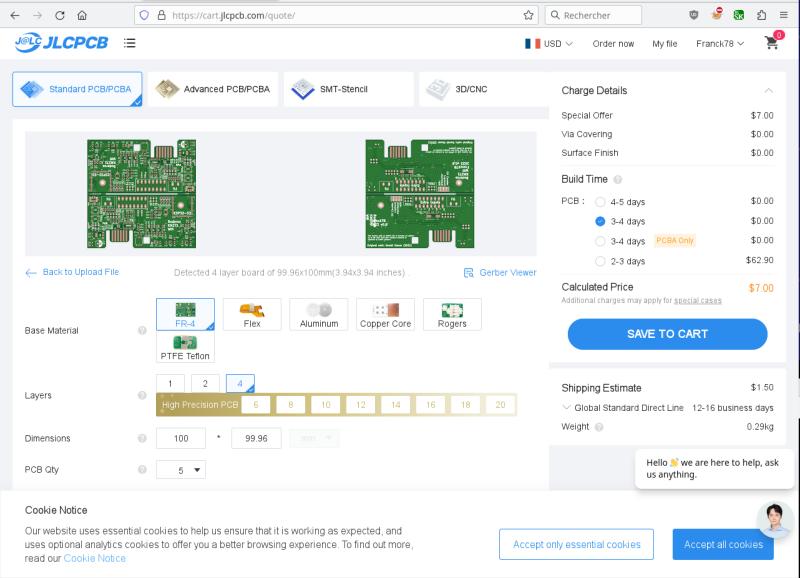The width and height of the screenshot is (800, 578).
Task: Switch to Standard PCB/PCBA tab
Action: click(x=77, y=89)
